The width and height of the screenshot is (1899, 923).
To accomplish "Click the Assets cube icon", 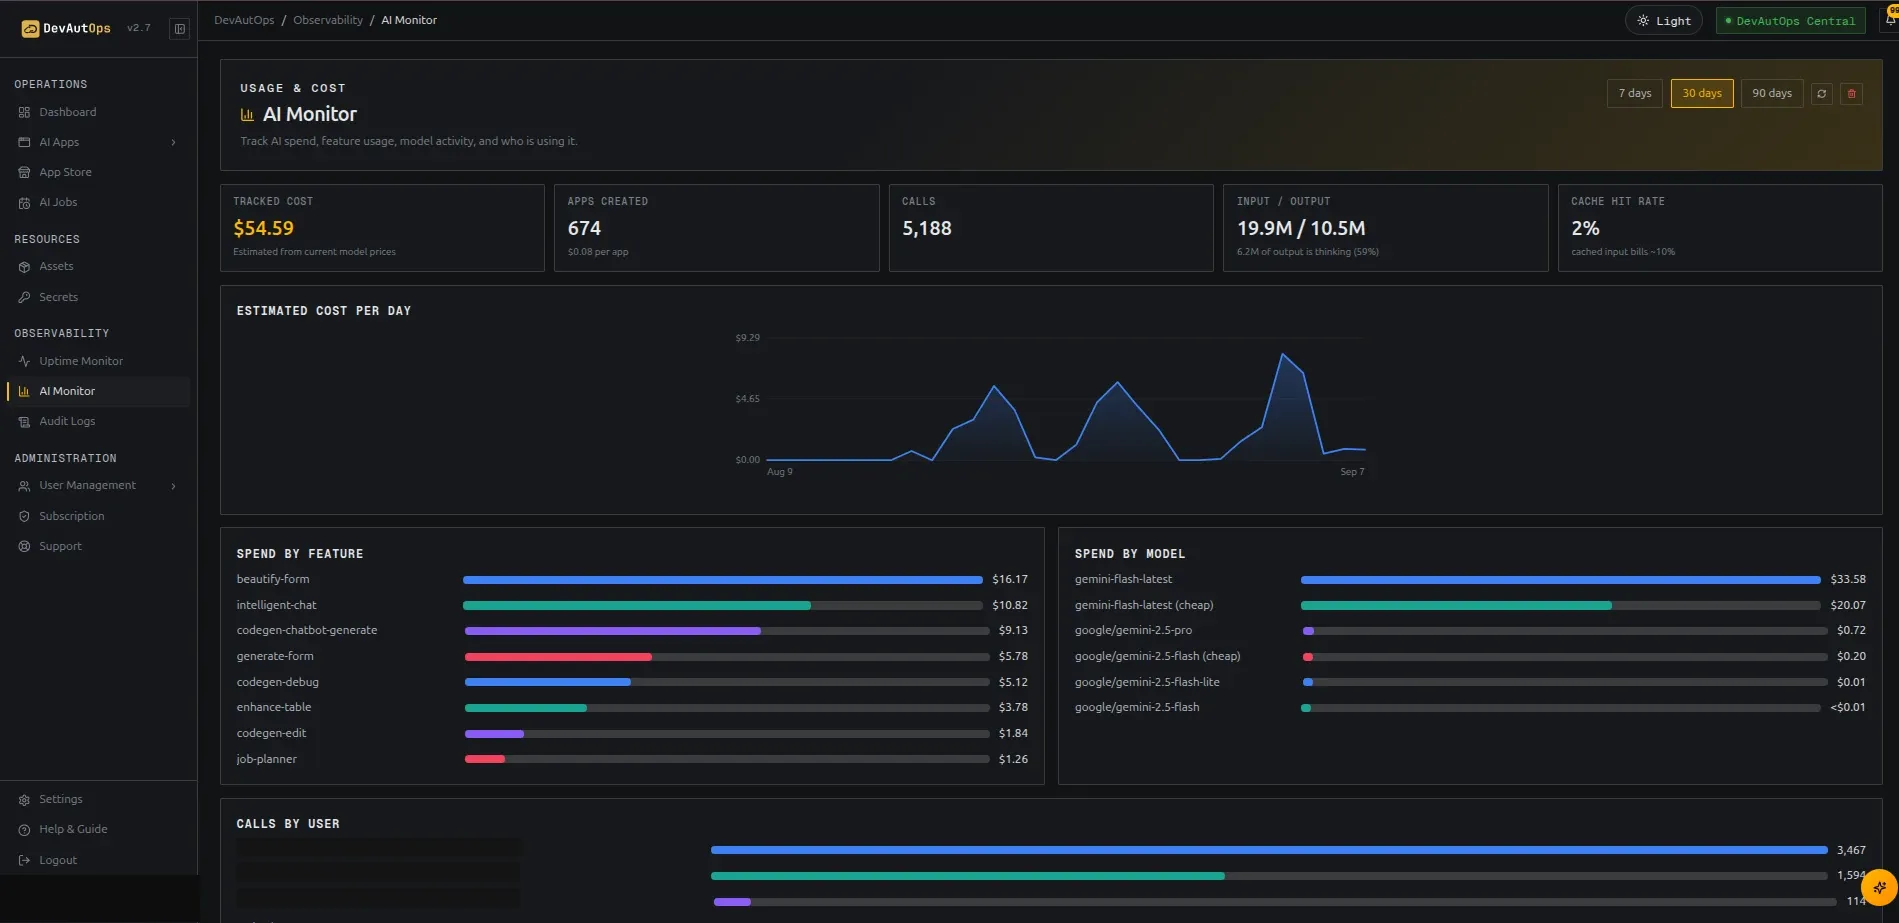I will pyautogui.click(x=24, y=267).
